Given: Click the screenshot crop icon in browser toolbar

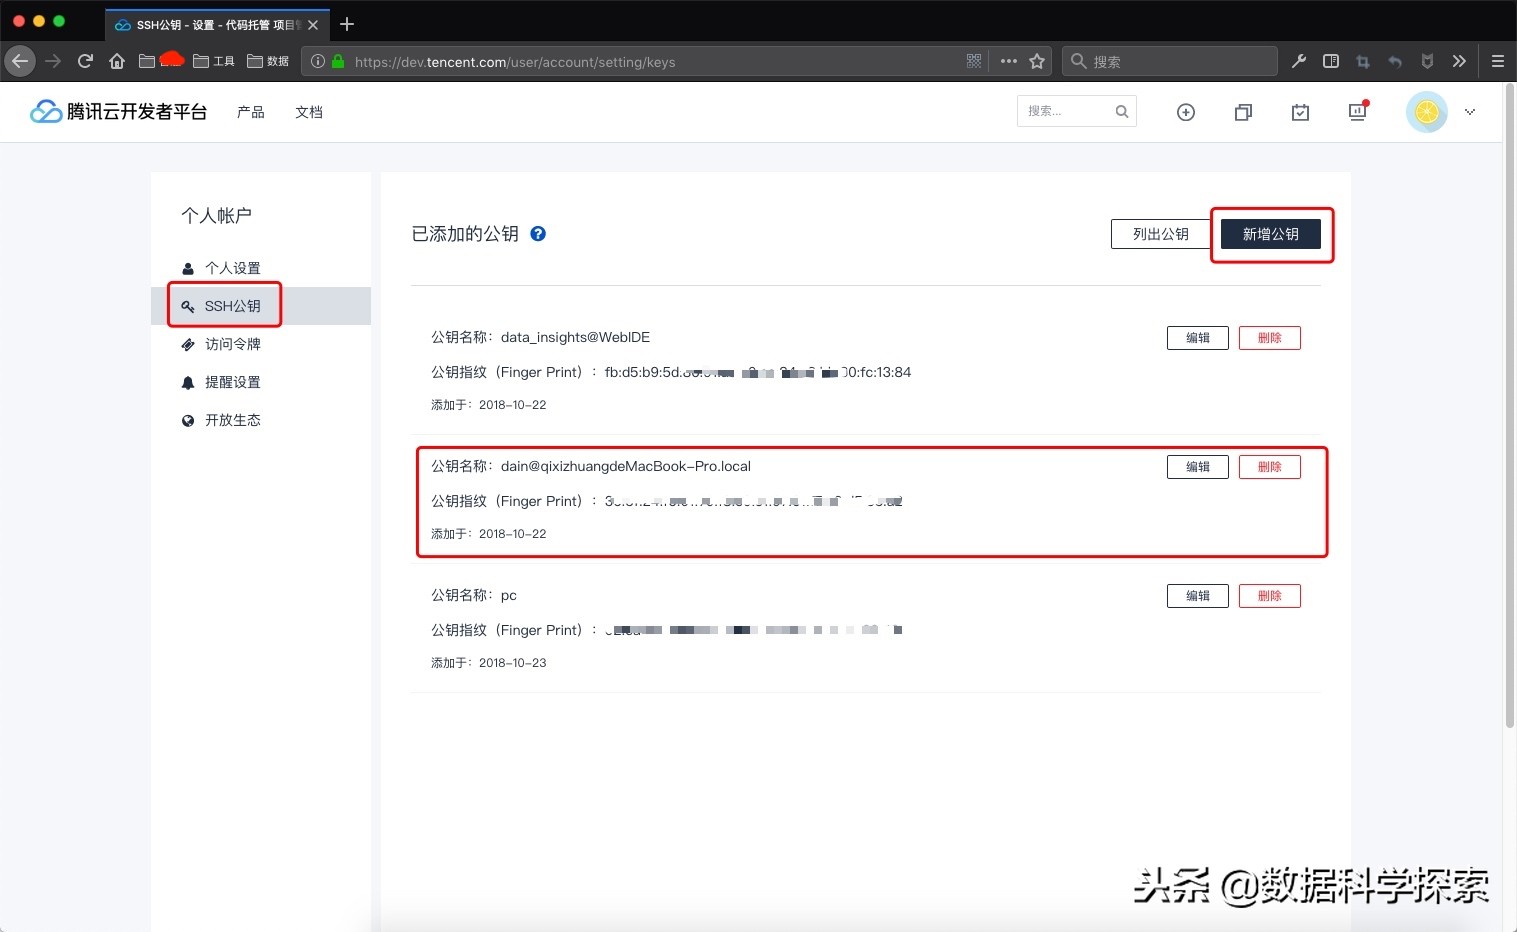Looking at the screenshot, I should (x=1363, y=61).
